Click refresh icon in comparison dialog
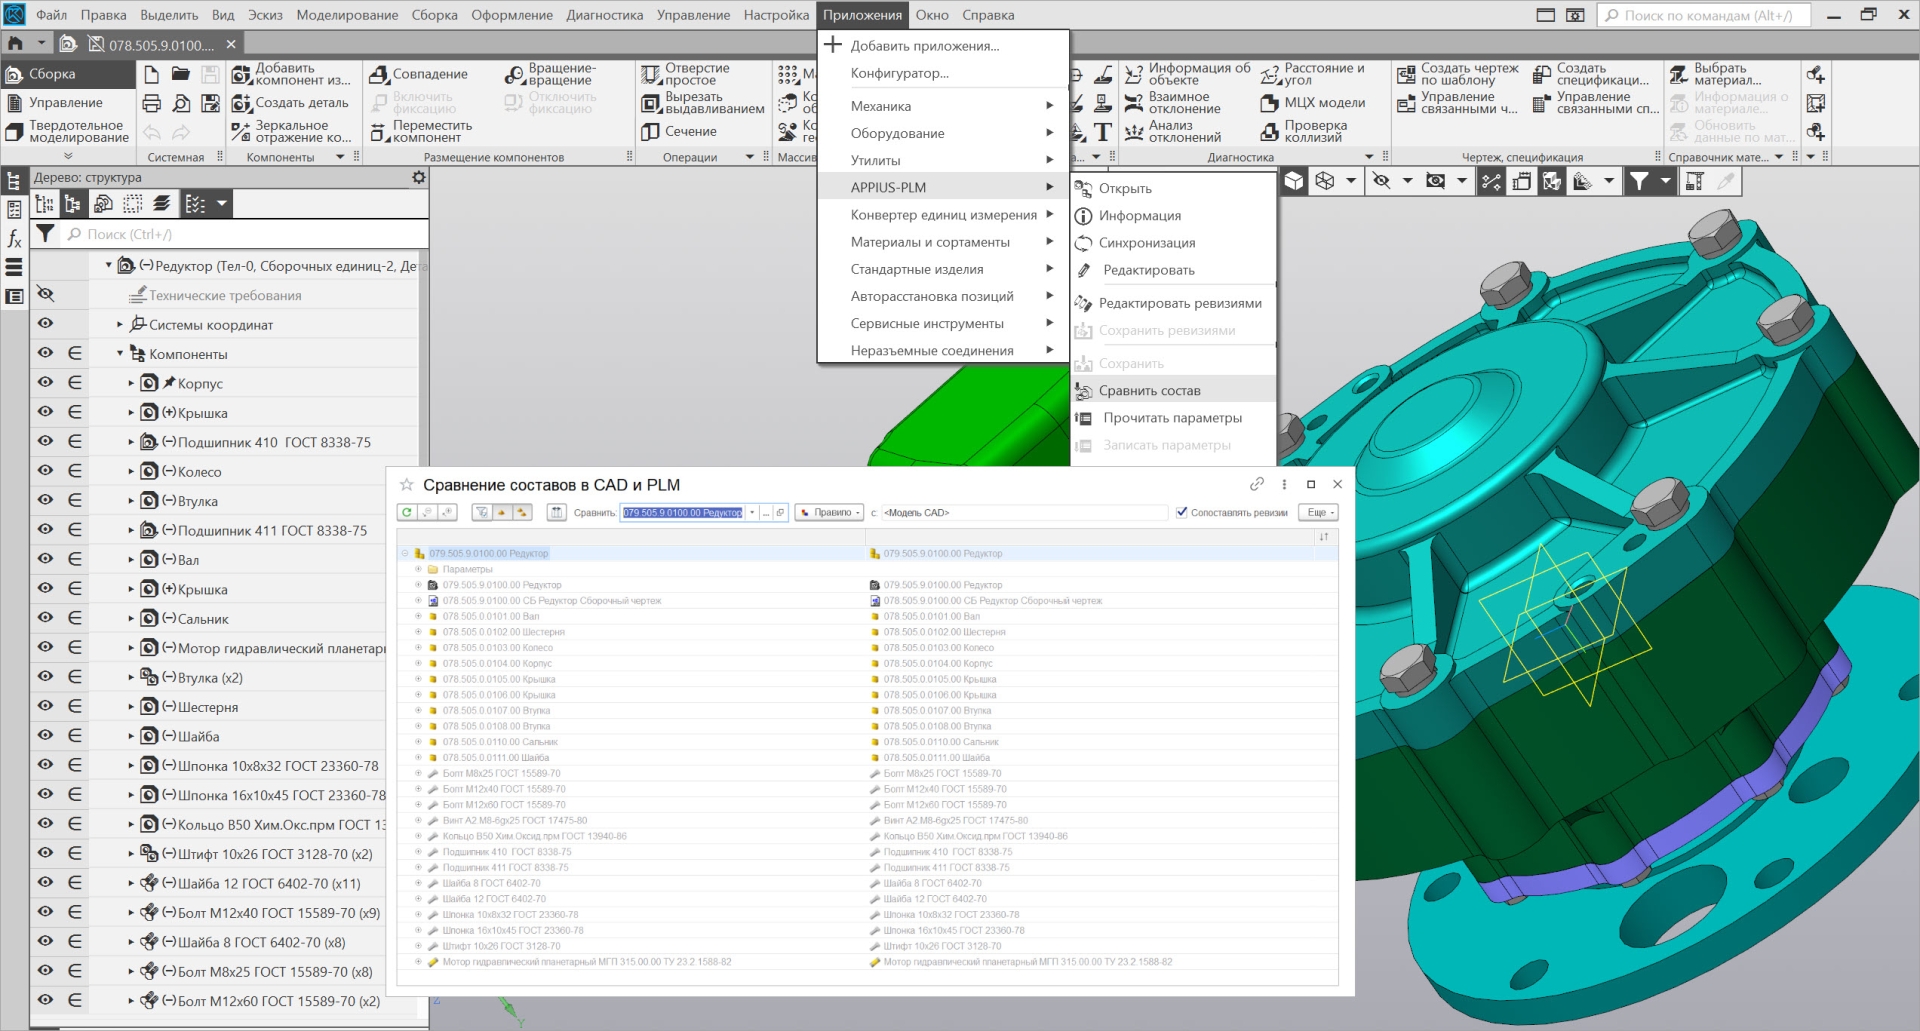Screen dimensions: 1920x1031 (x=407, y=512)
